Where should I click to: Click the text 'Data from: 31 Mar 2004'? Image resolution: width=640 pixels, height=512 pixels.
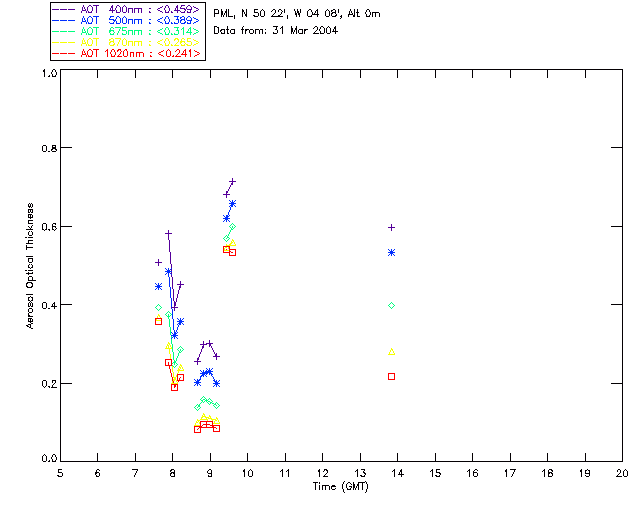tap(276, 30)
